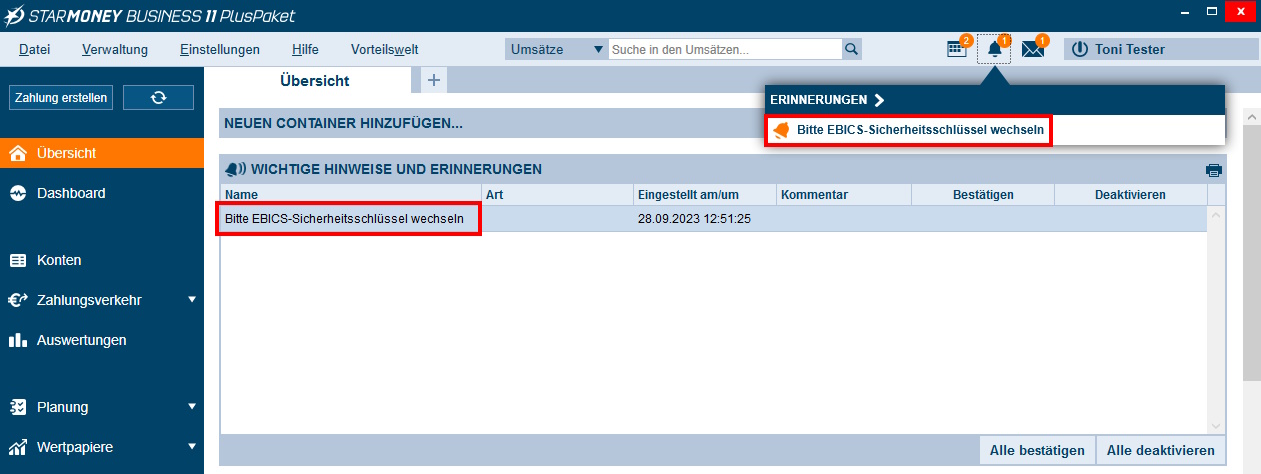Image resolution: width=1261 pixels, height=474 pixels.
Task: Expand the Zahlungsverkehr sidebar section
Action: pos(192,299)
